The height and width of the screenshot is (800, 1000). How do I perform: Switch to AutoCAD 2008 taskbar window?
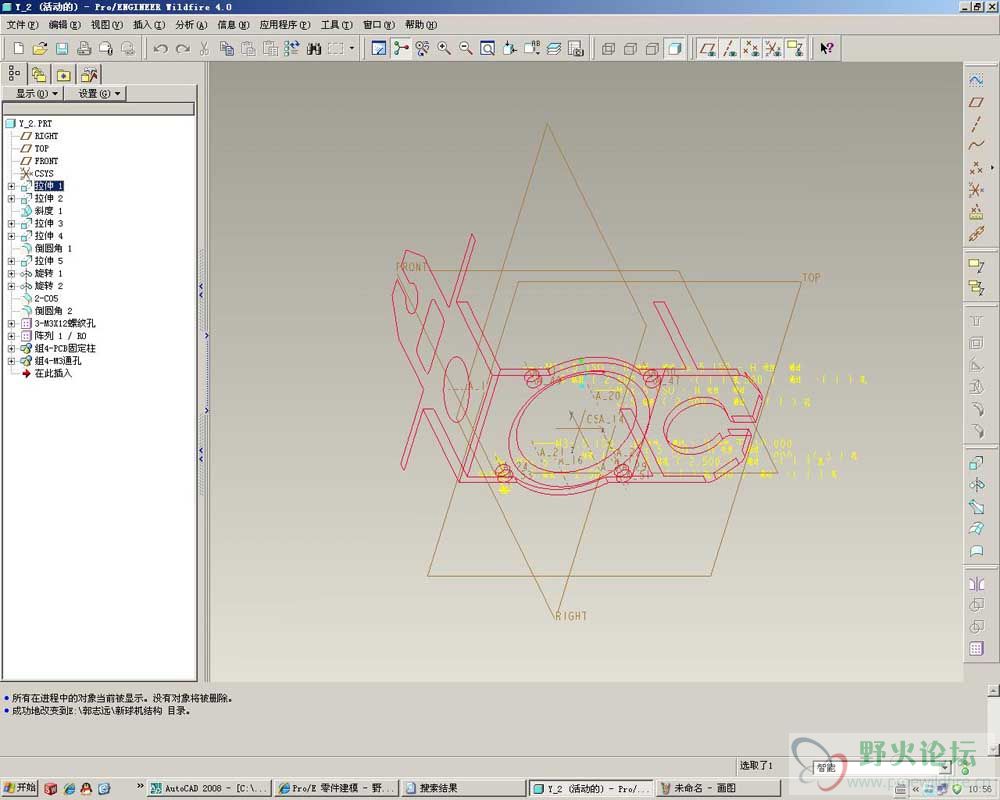coord(209,789)
